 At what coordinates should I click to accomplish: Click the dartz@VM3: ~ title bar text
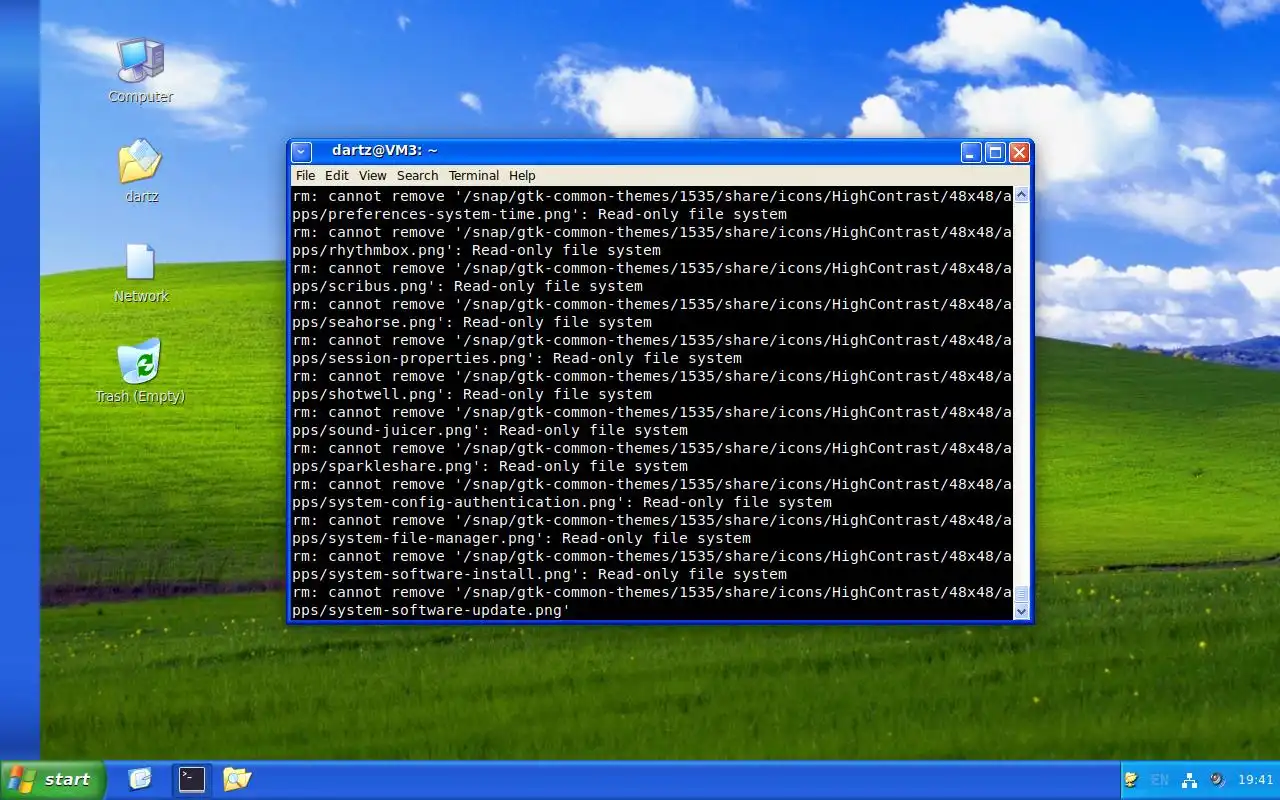385,151
